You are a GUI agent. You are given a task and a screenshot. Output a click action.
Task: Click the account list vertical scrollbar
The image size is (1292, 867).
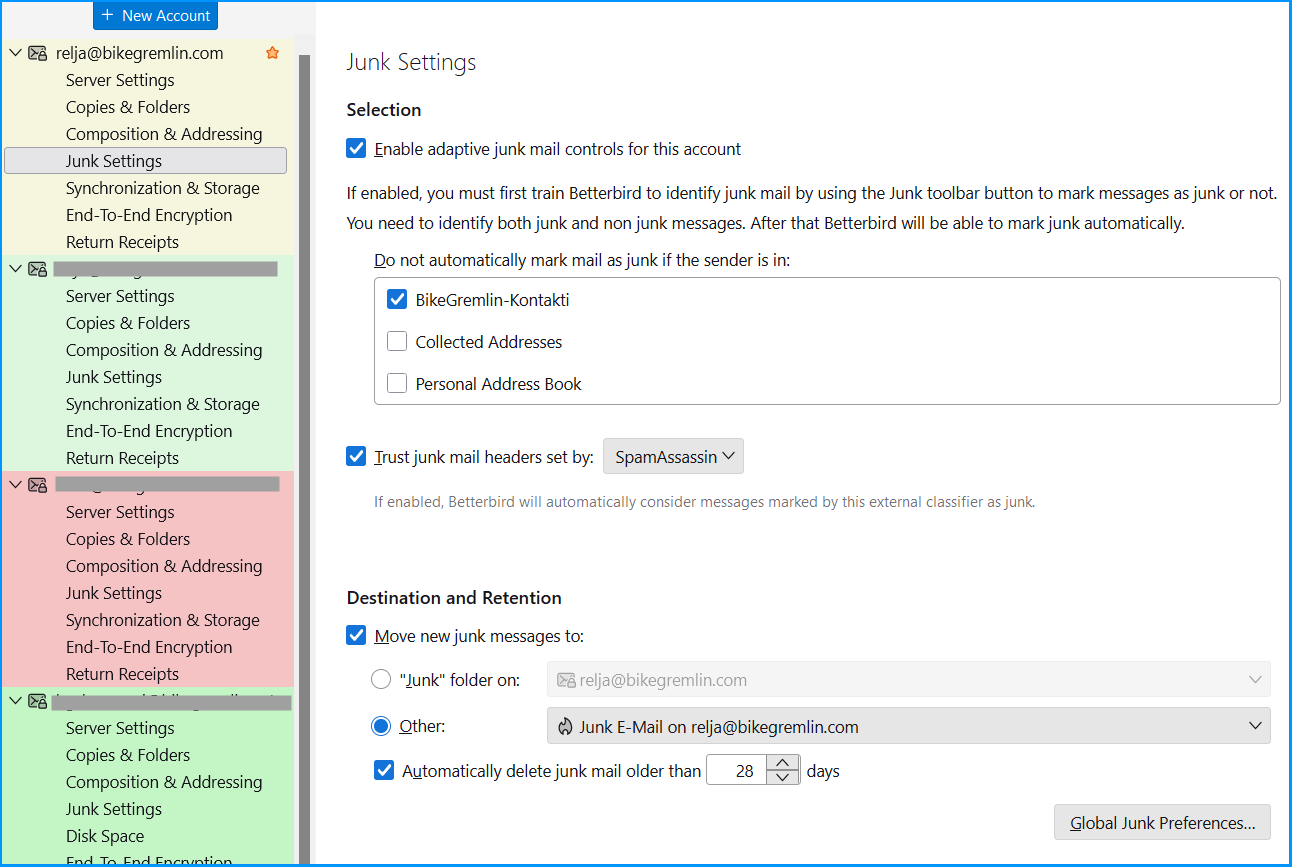pos(305,460)
